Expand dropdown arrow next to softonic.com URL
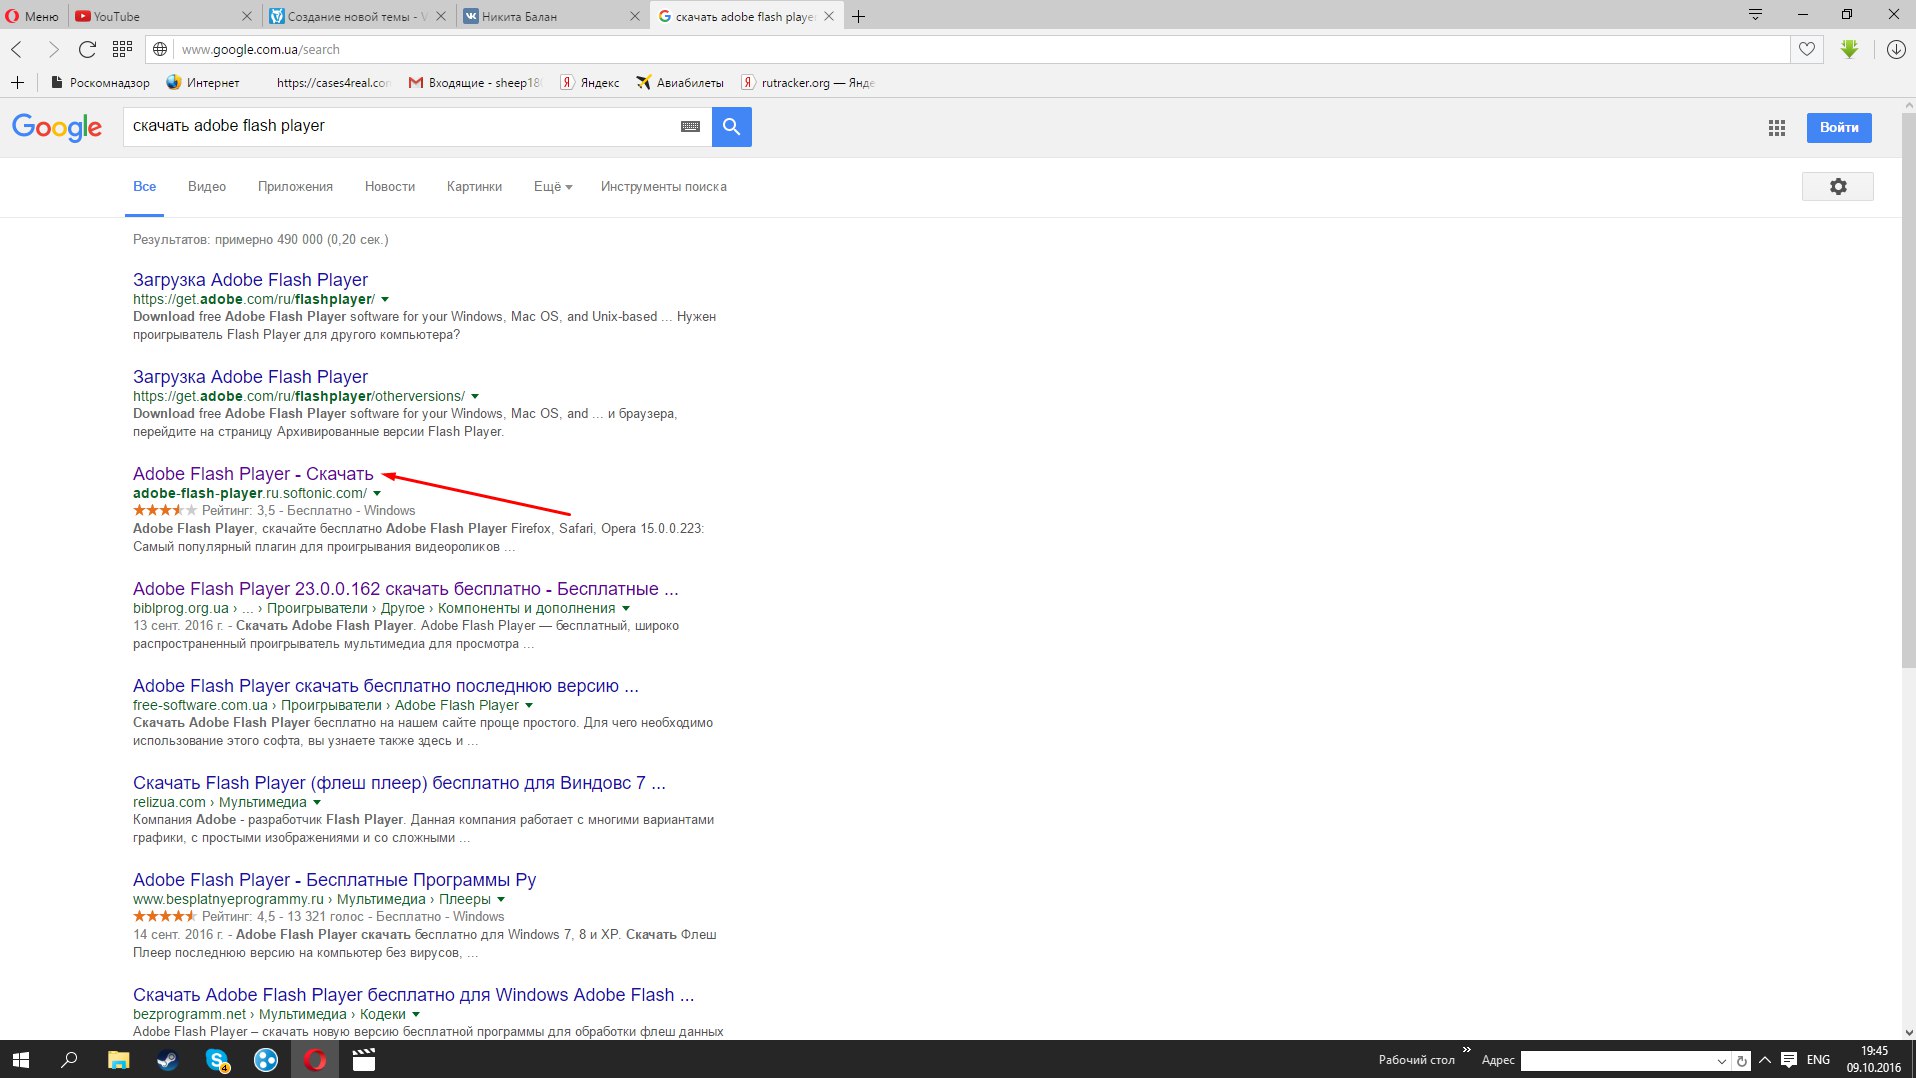 pyautogui.click(x=377, y=494)
